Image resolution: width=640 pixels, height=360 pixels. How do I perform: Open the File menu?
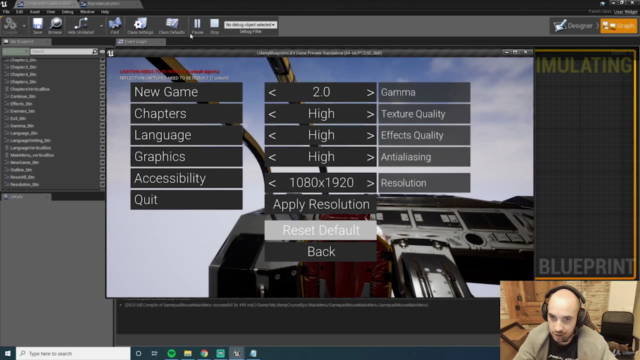6,12
